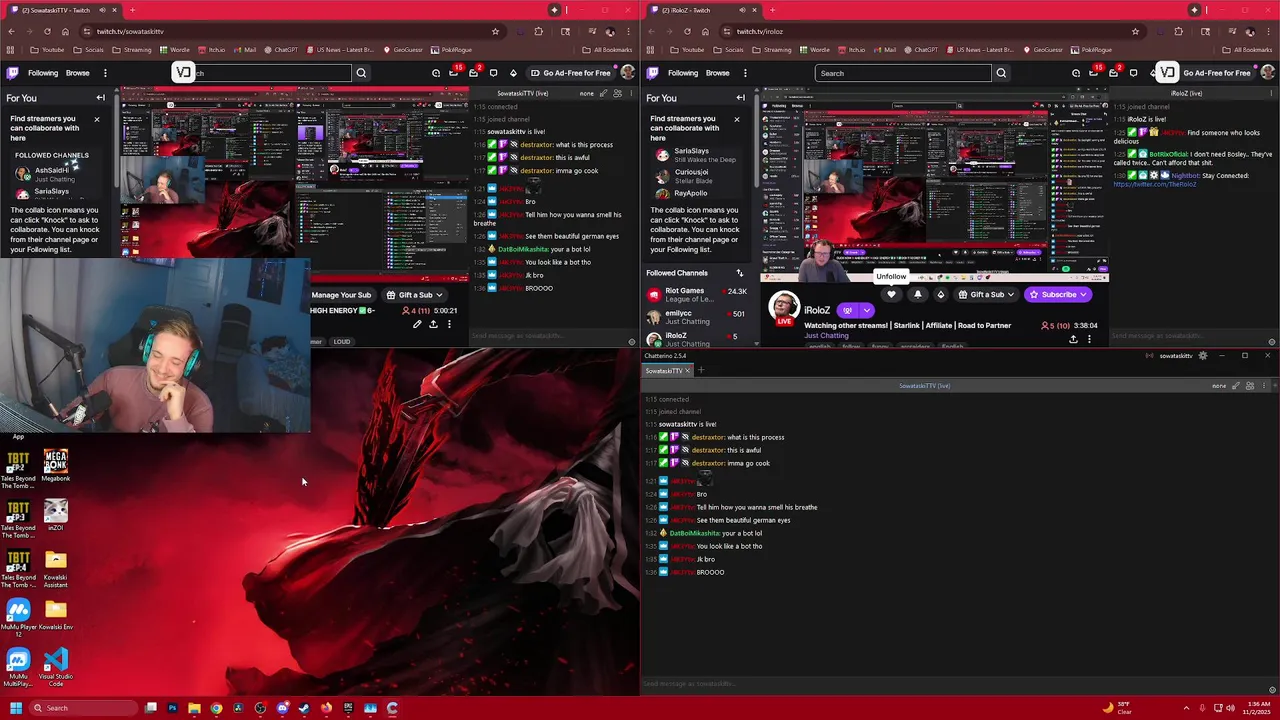The width and height of the screenshot is (1280, 720).
Task: Click Following in iRoloZ Twitch window
Action: (x=683, y=73)
